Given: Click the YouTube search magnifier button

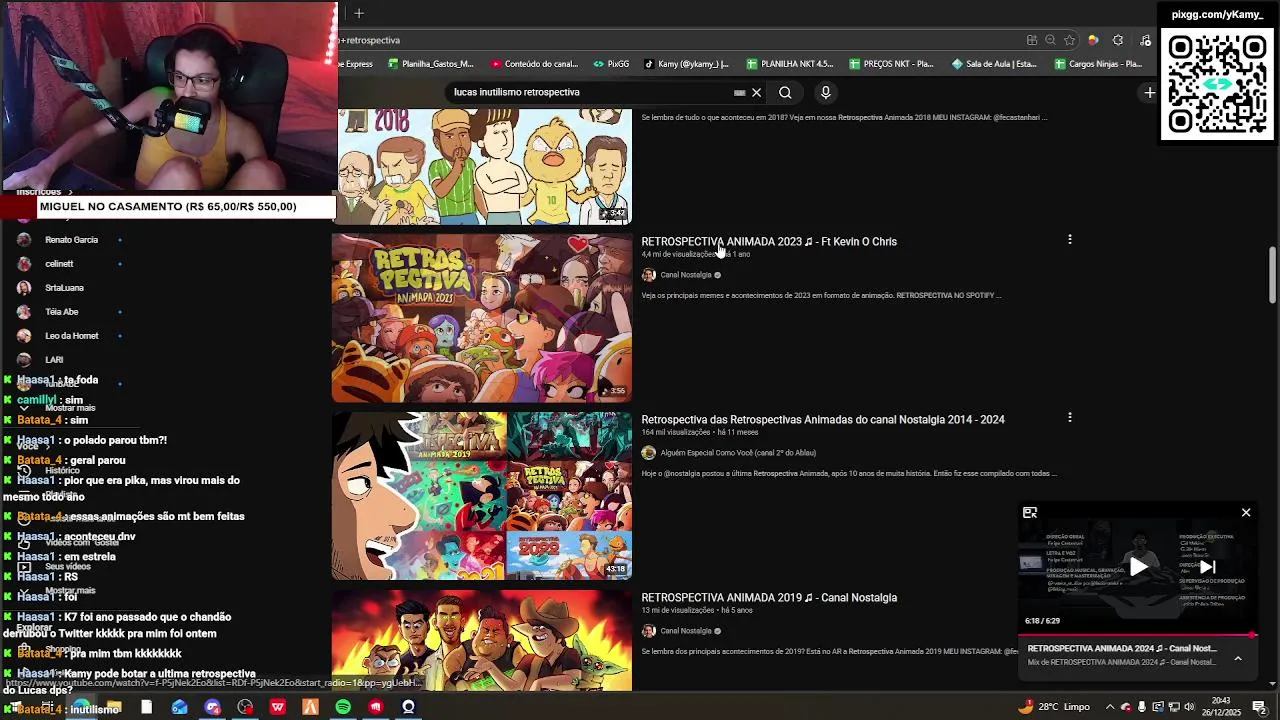Looking at the screenshot, I should click(785, 92).
